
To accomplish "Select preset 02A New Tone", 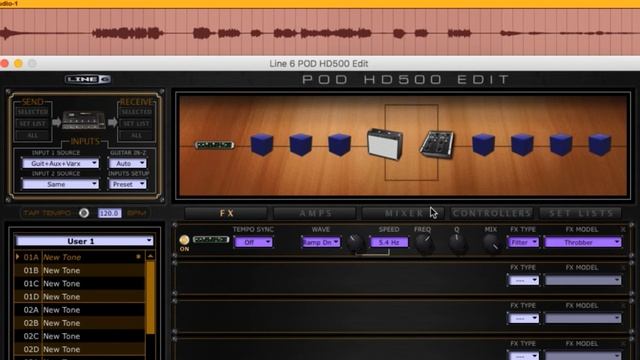I will click(x=80, y=310).
